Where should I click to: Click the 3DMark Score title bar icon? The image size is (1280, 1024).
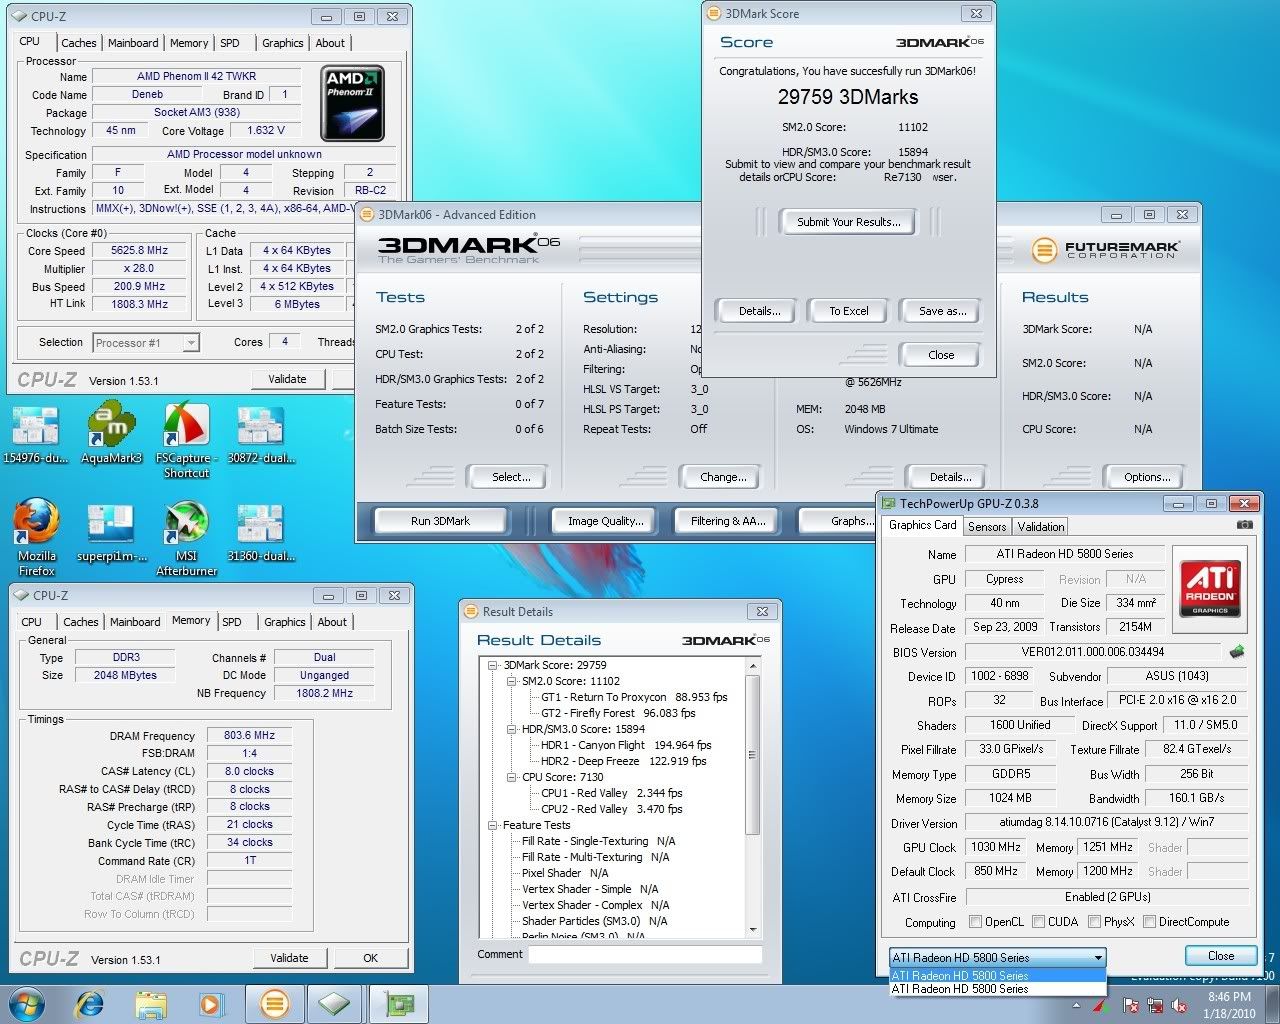(713, 13)
